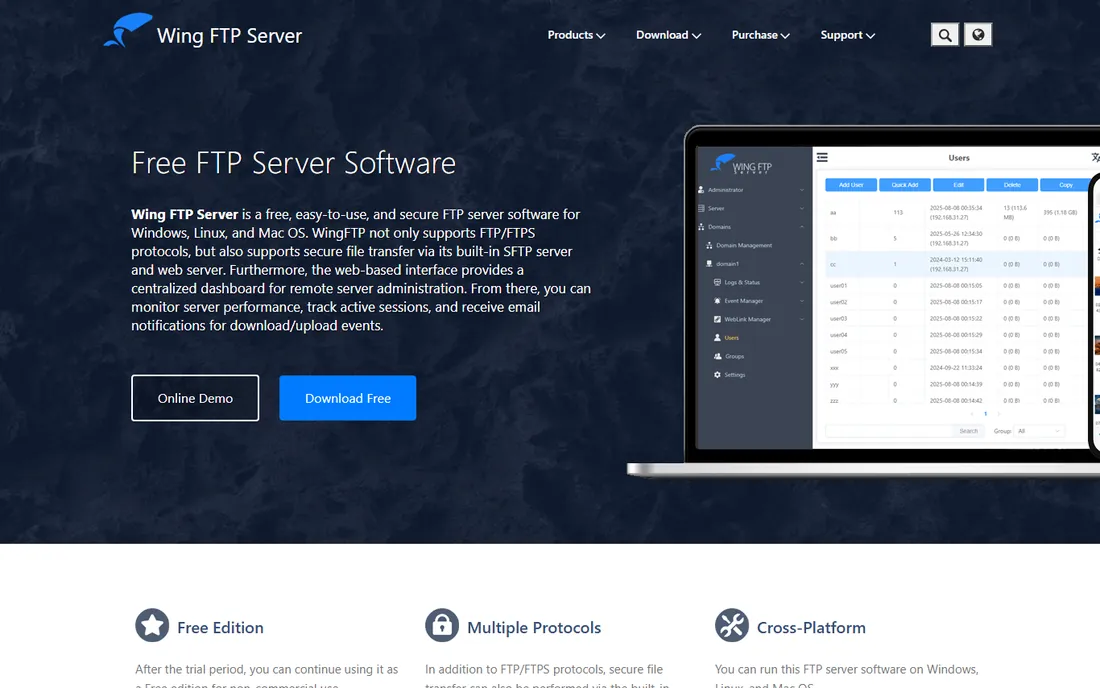Open the language globe icon
The height and width of the screenshot is (688, 1100).
tap(978, 35)
